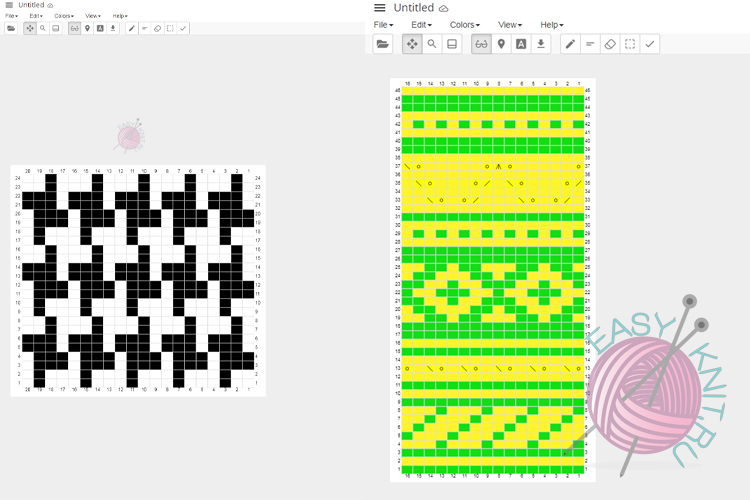Toggle the move/pan arrows tool in the large right toolbar
Image resolution: width=750 pixels, height=500 pixels.
(x=412, y=44)
